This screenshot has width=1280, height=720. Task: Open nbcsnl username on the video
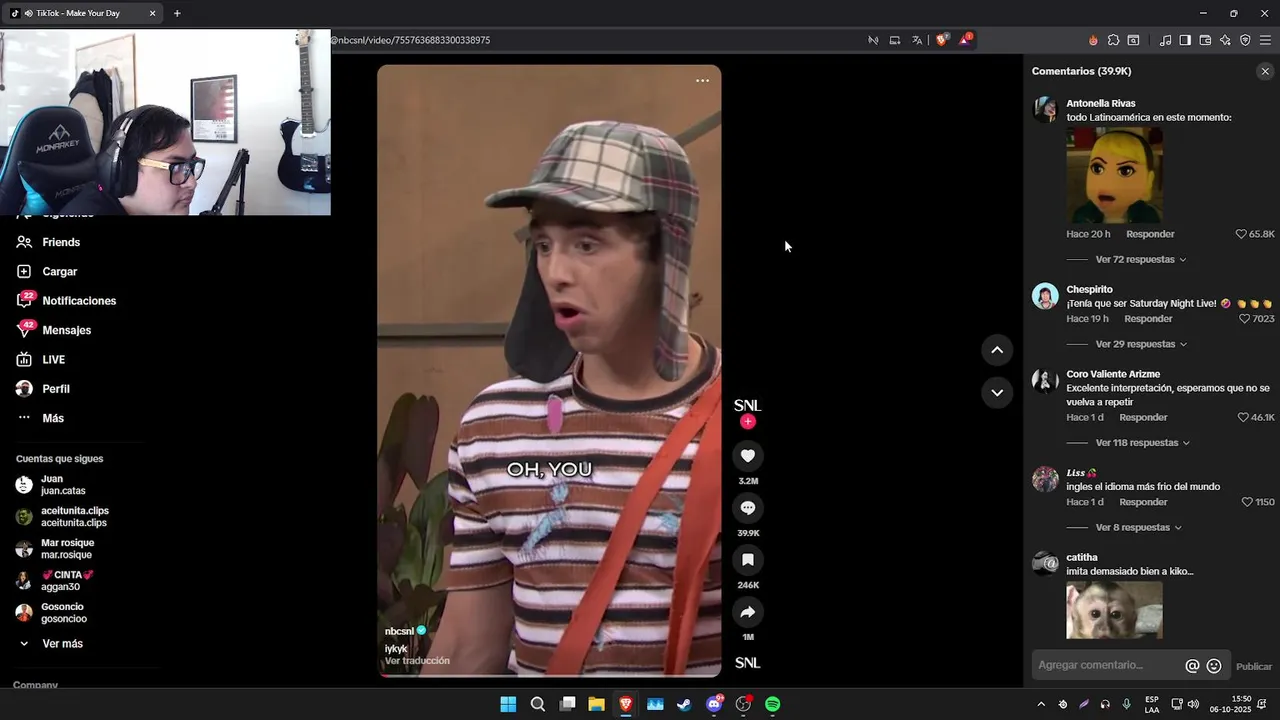399,631
